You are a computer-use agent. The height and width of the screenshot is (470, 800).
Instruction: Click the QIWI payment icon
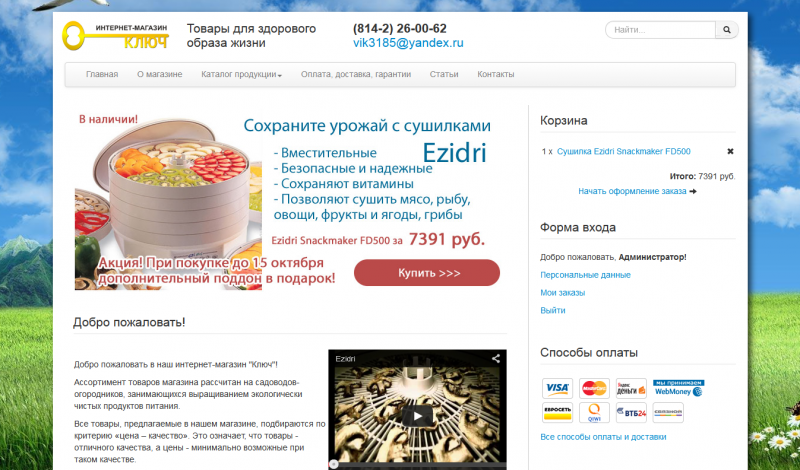coord(594,412)
